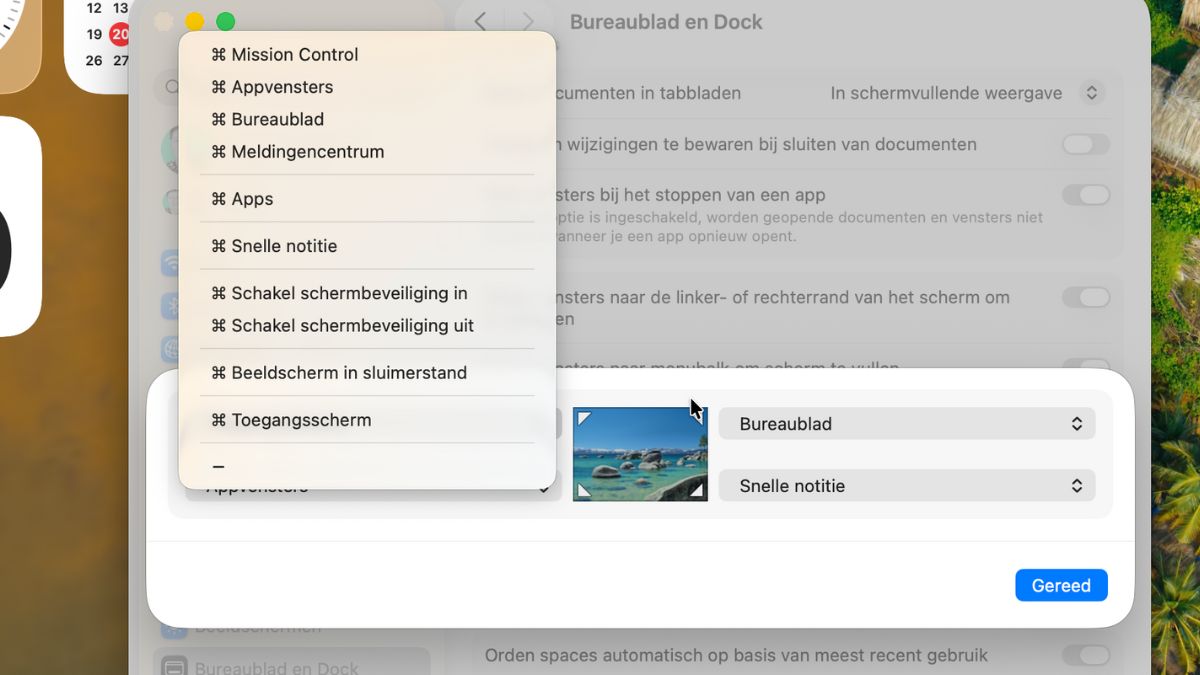Open the Bureaublad hot corner dropdown

(906, 423)
